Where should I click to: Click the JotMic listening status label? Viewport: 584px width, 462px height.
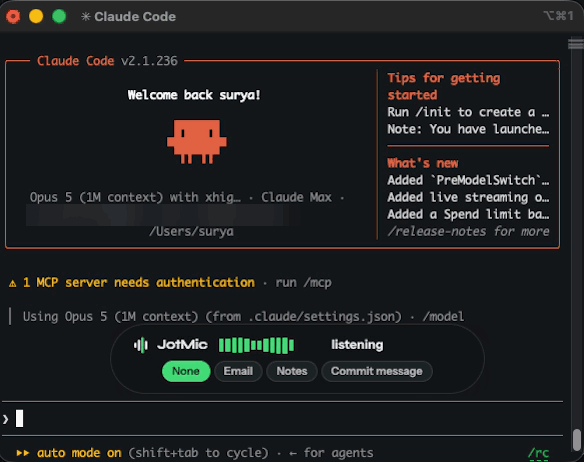(357, 345)
